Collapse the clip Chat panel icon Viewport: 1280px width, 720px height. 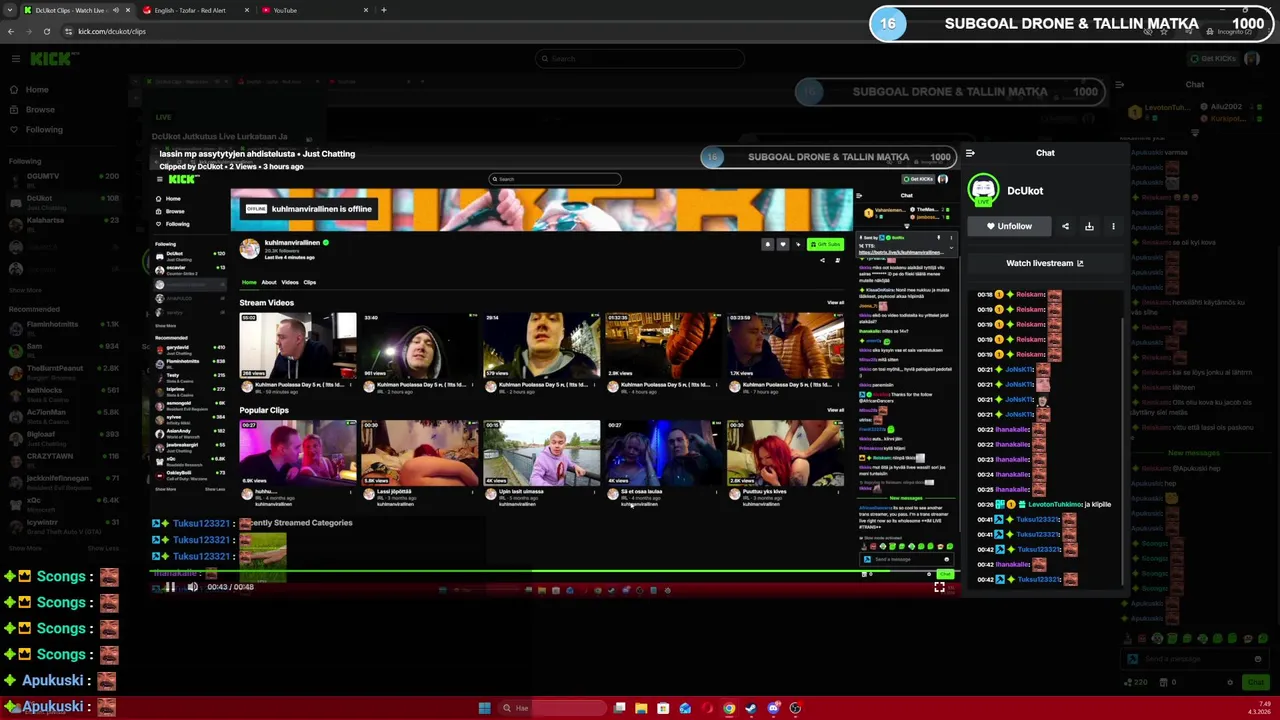click(x=969, y=153)
